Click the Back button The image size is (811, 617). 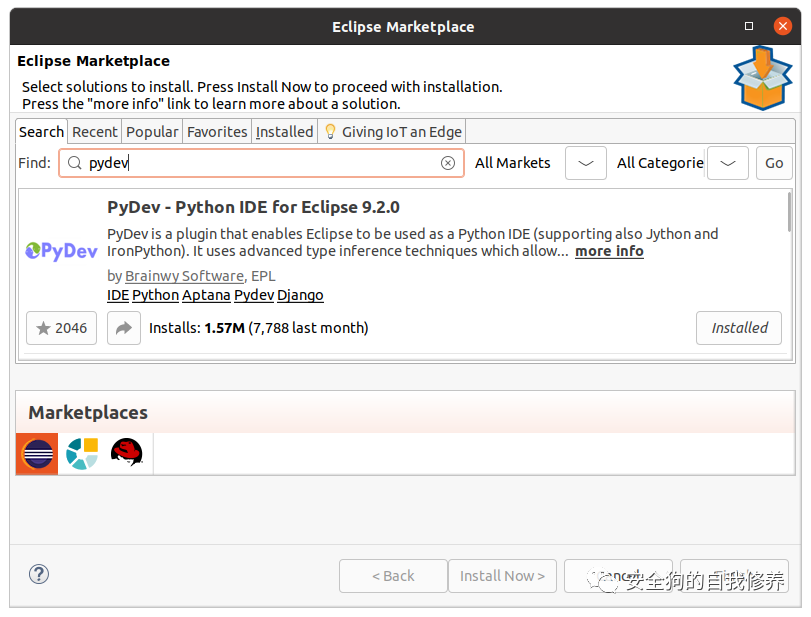pyautogui.click(x=393, y=576)
